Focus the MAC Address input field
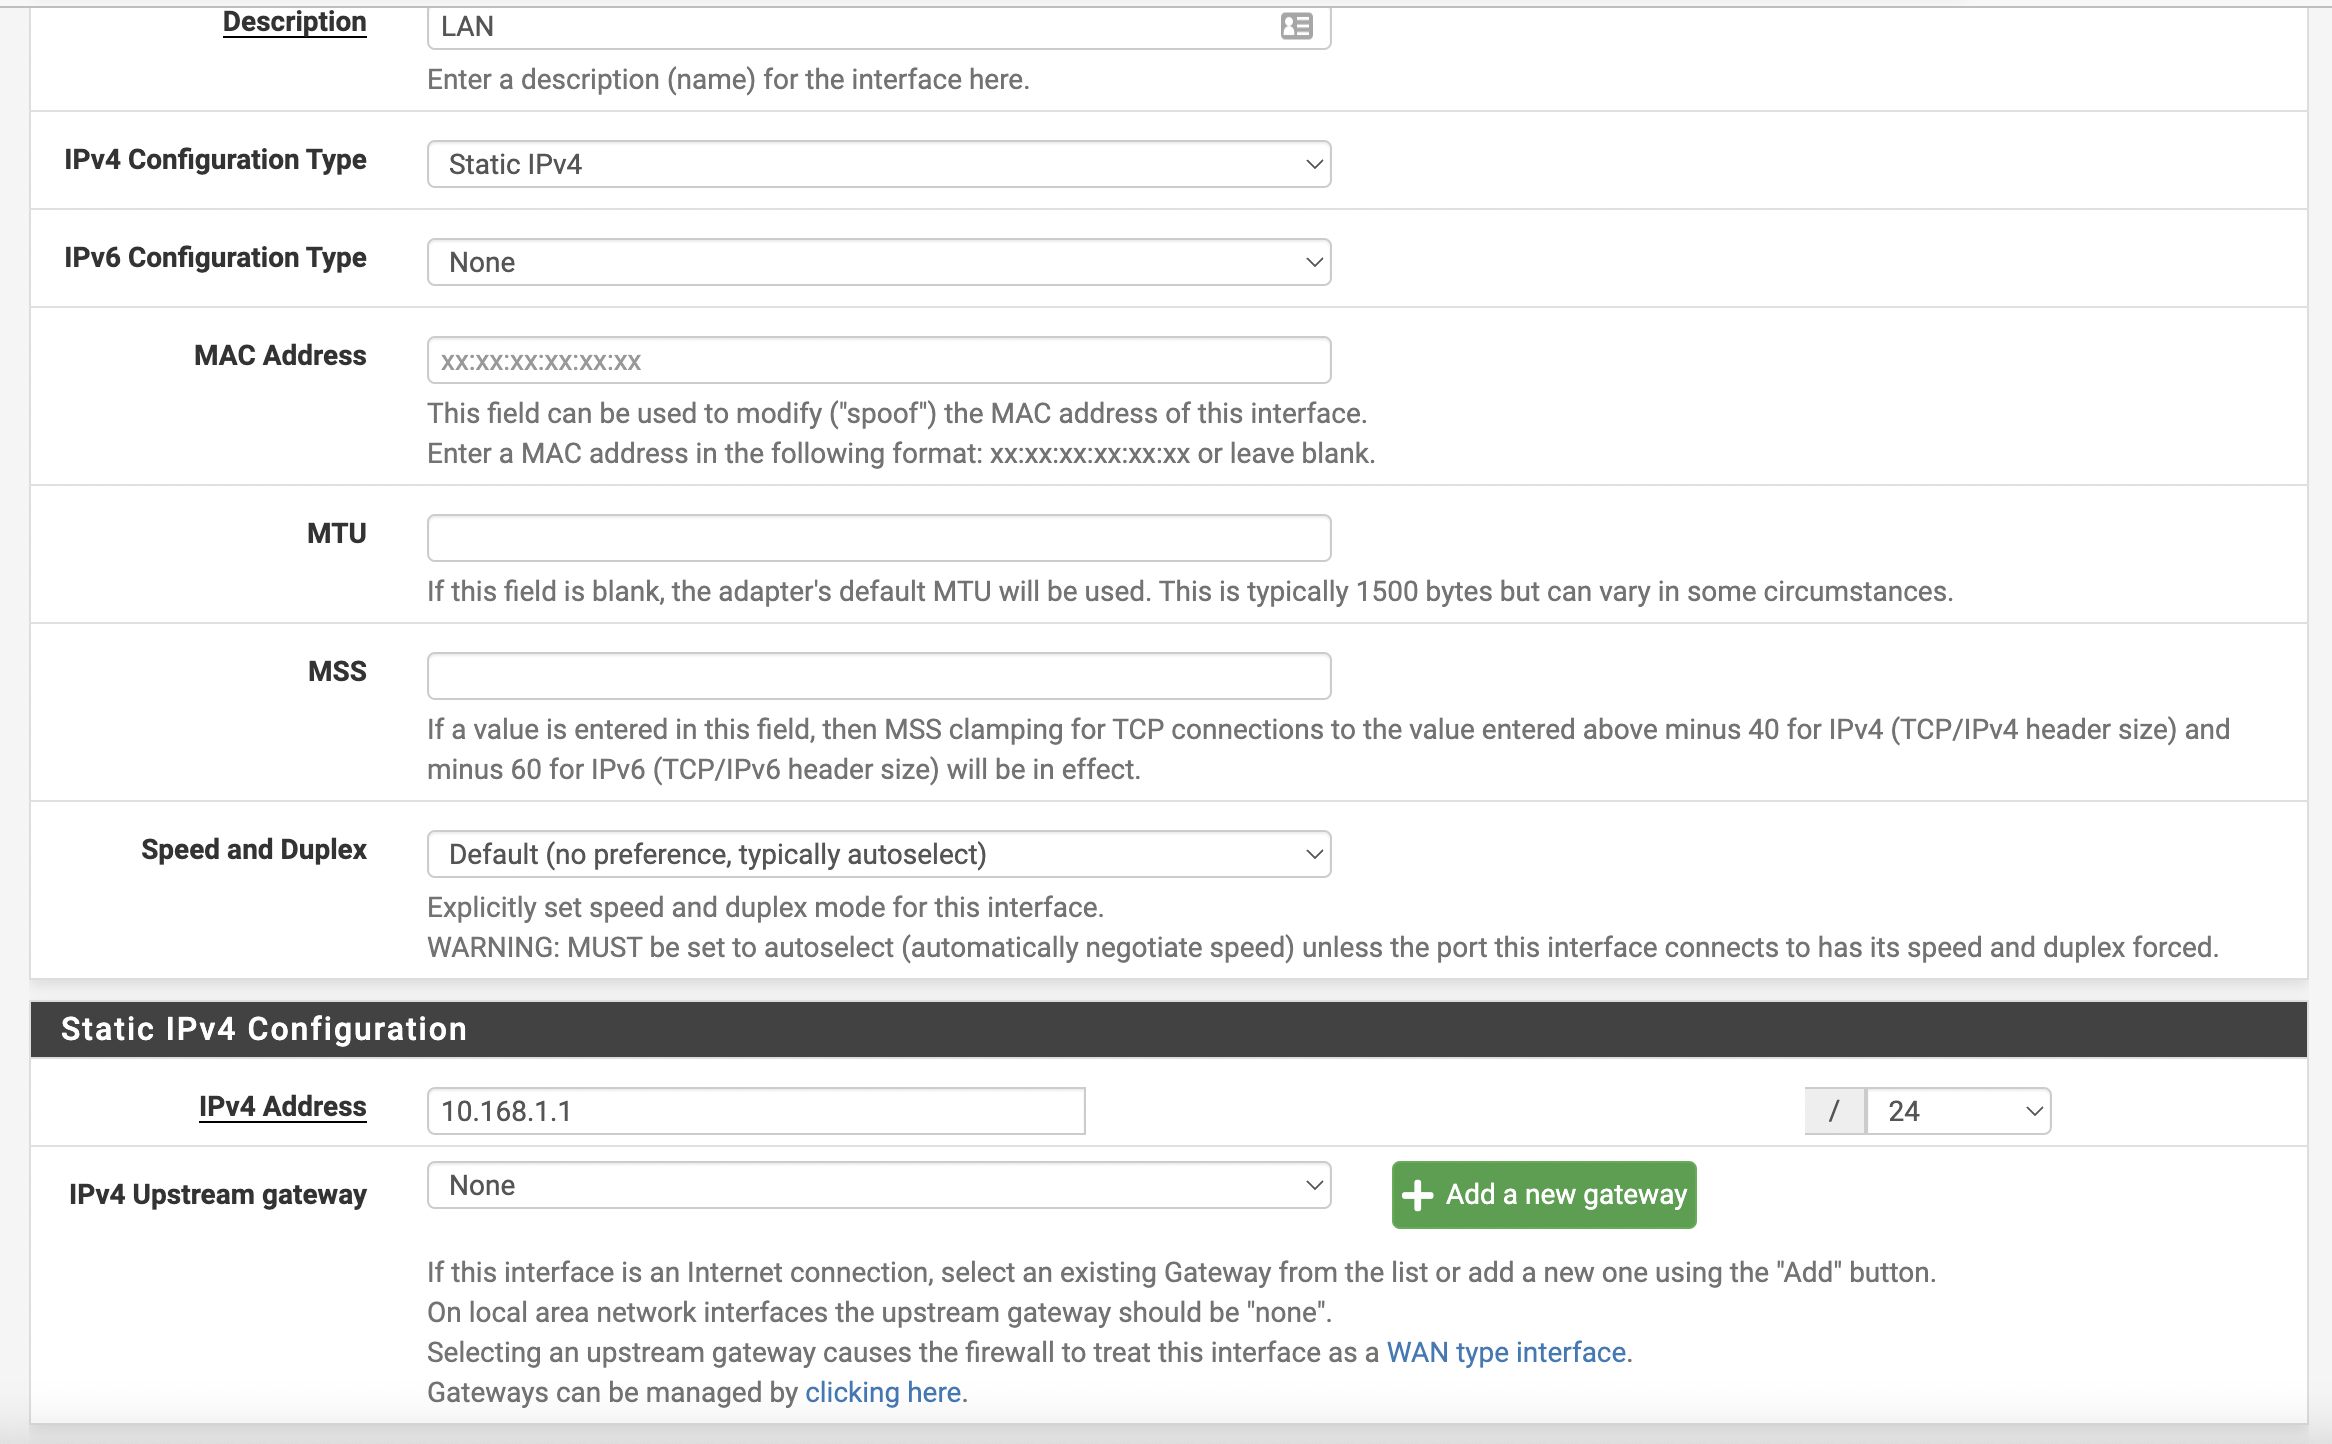2332x1444 pixels. click(878, 360)
